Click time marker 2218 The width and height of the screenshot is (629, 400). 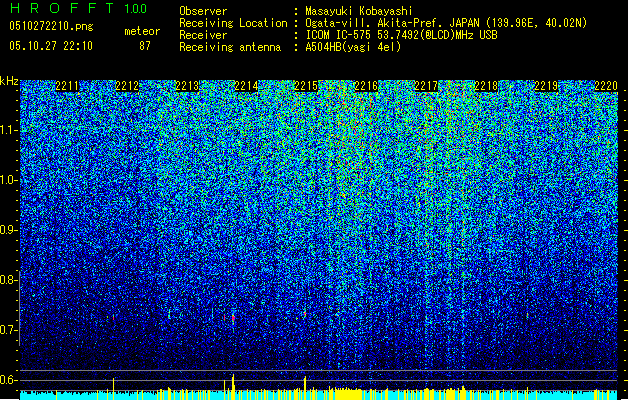tap(486, 86)
